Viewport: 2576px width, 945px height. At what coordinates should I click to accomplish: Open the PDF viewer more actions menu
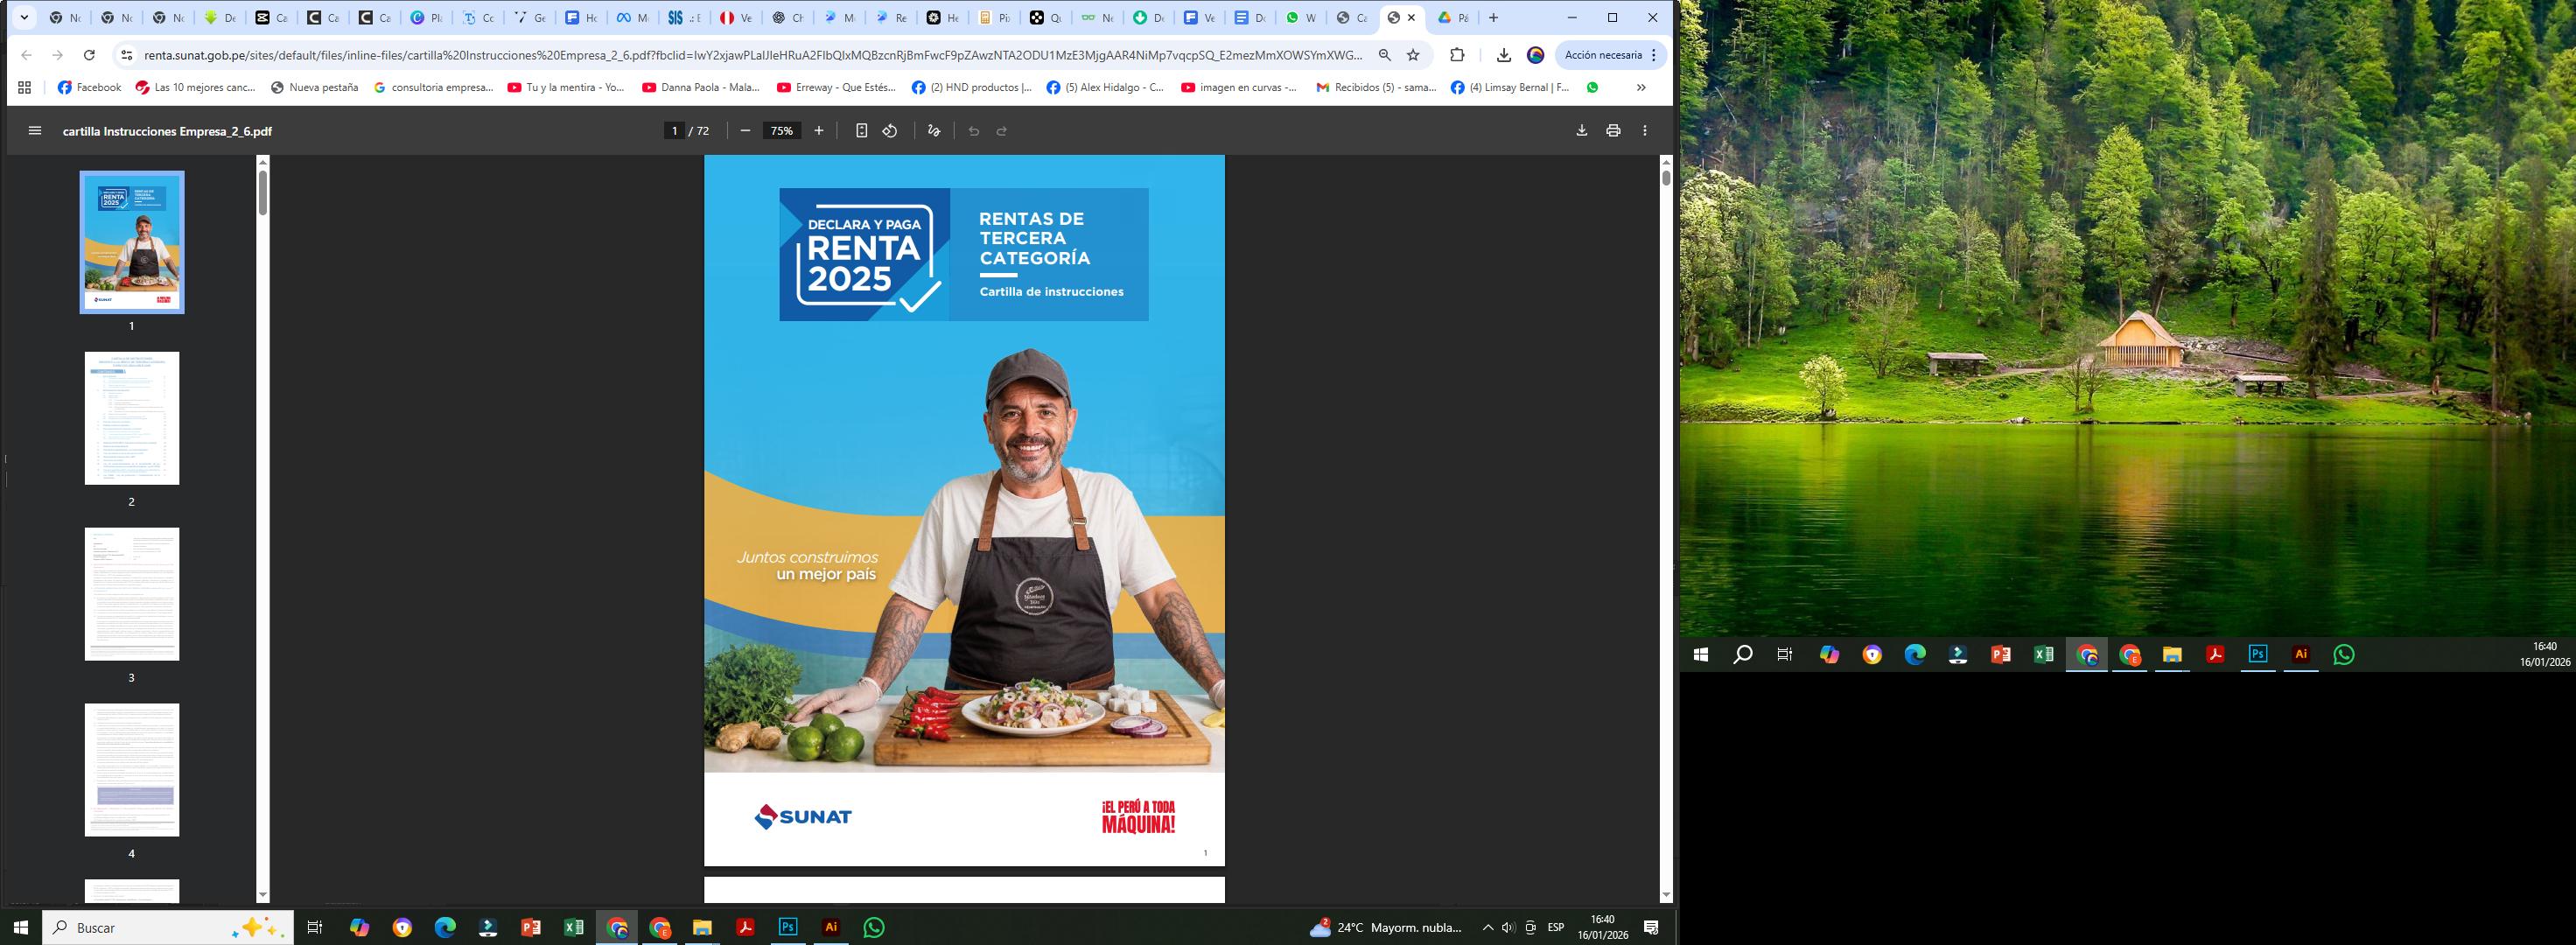[1645, 131]
